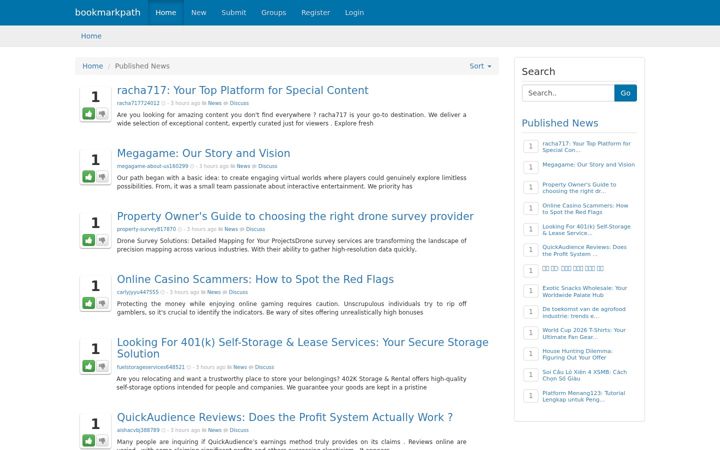Downvote the racha717 Top Platform post
The width and height of the screenshot is (720, 450).
pyautogui.click(x=102, y=113)
